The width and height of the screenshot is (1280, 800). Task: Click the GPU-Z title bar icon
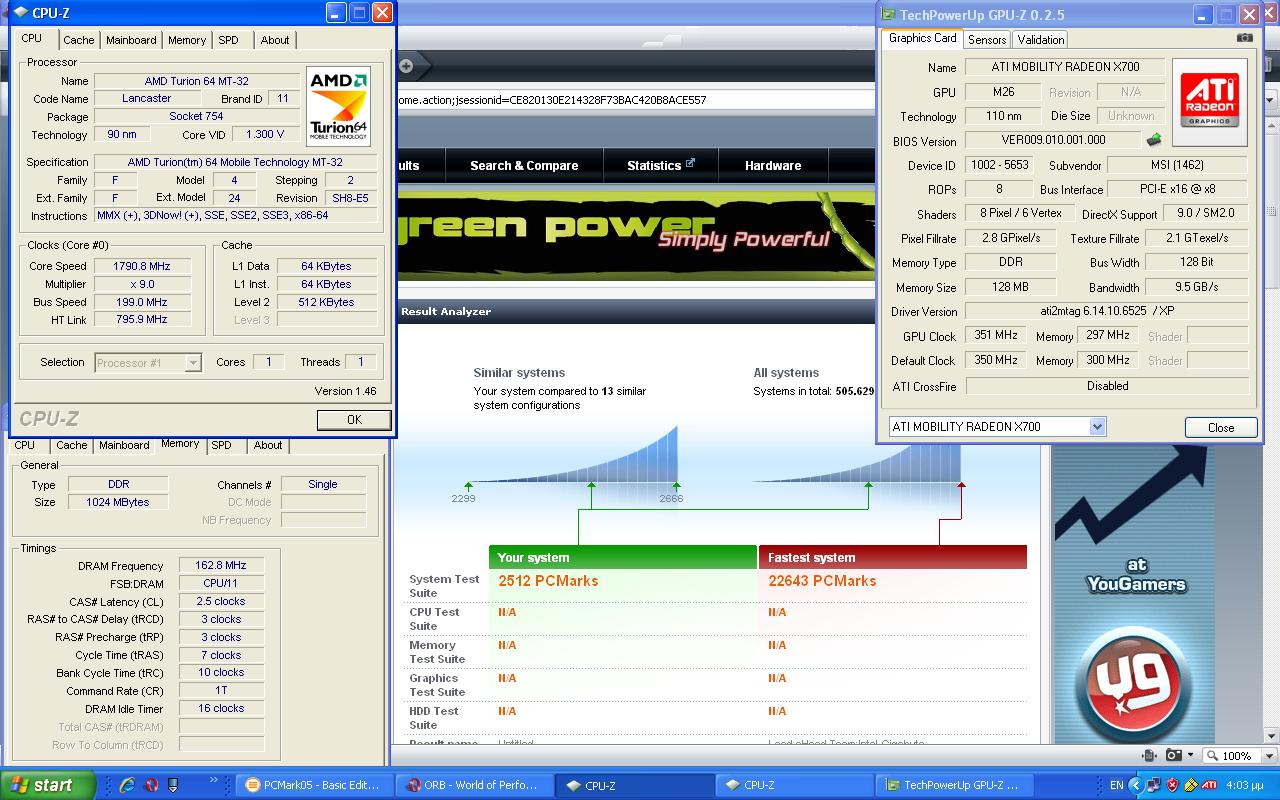(888, 14)
